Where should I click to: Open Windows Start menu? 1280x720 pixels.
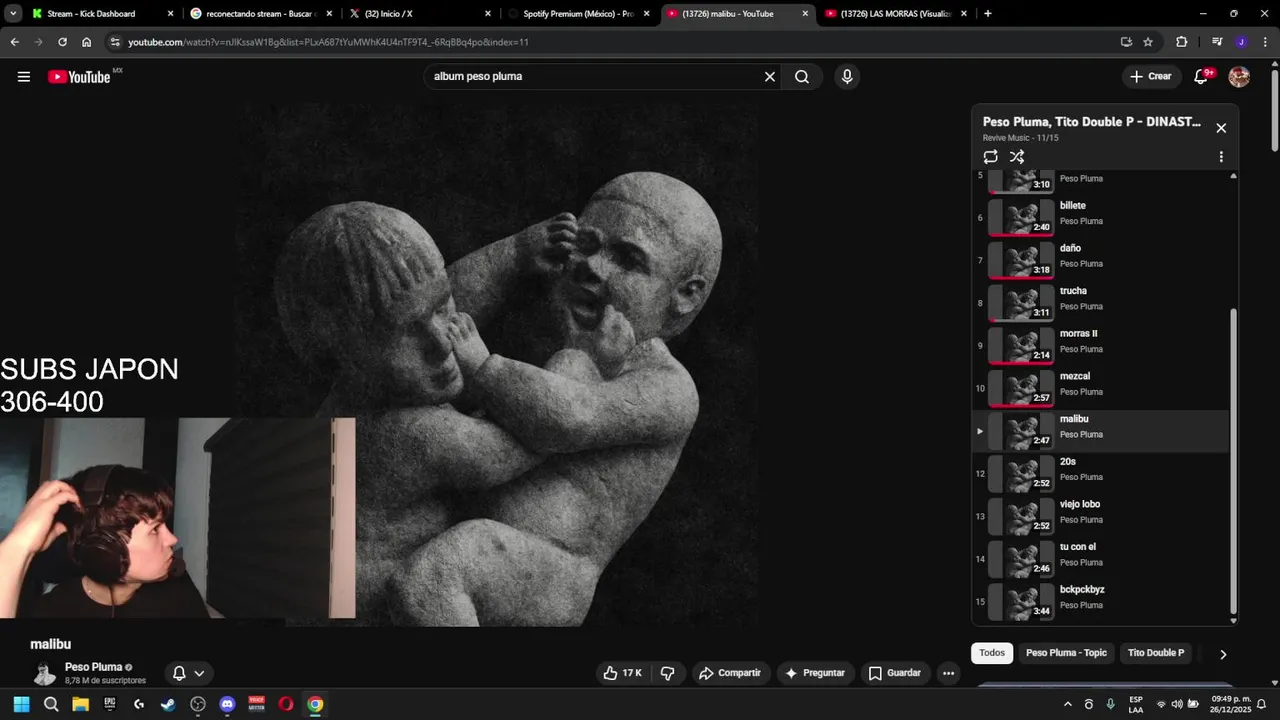[21, 704]
